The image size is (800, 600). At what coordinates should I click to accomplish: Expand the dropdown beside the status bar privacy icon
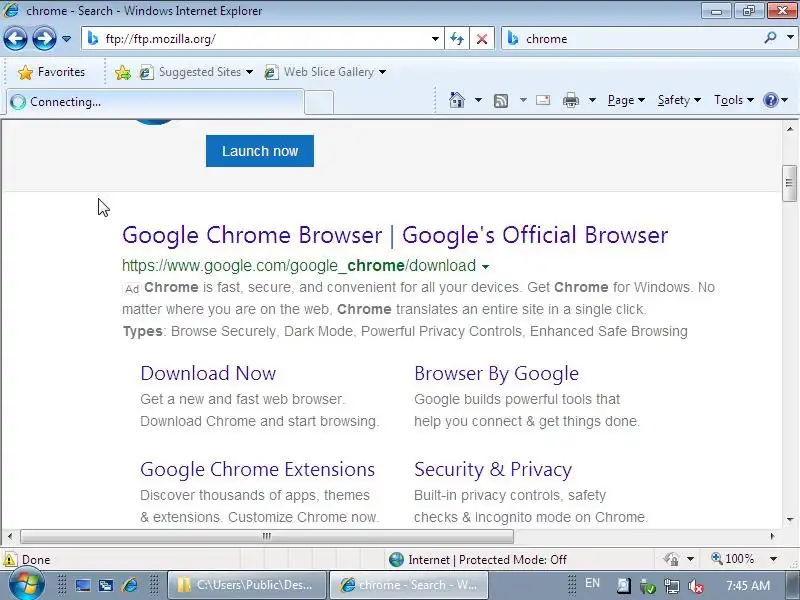[690, 559]
